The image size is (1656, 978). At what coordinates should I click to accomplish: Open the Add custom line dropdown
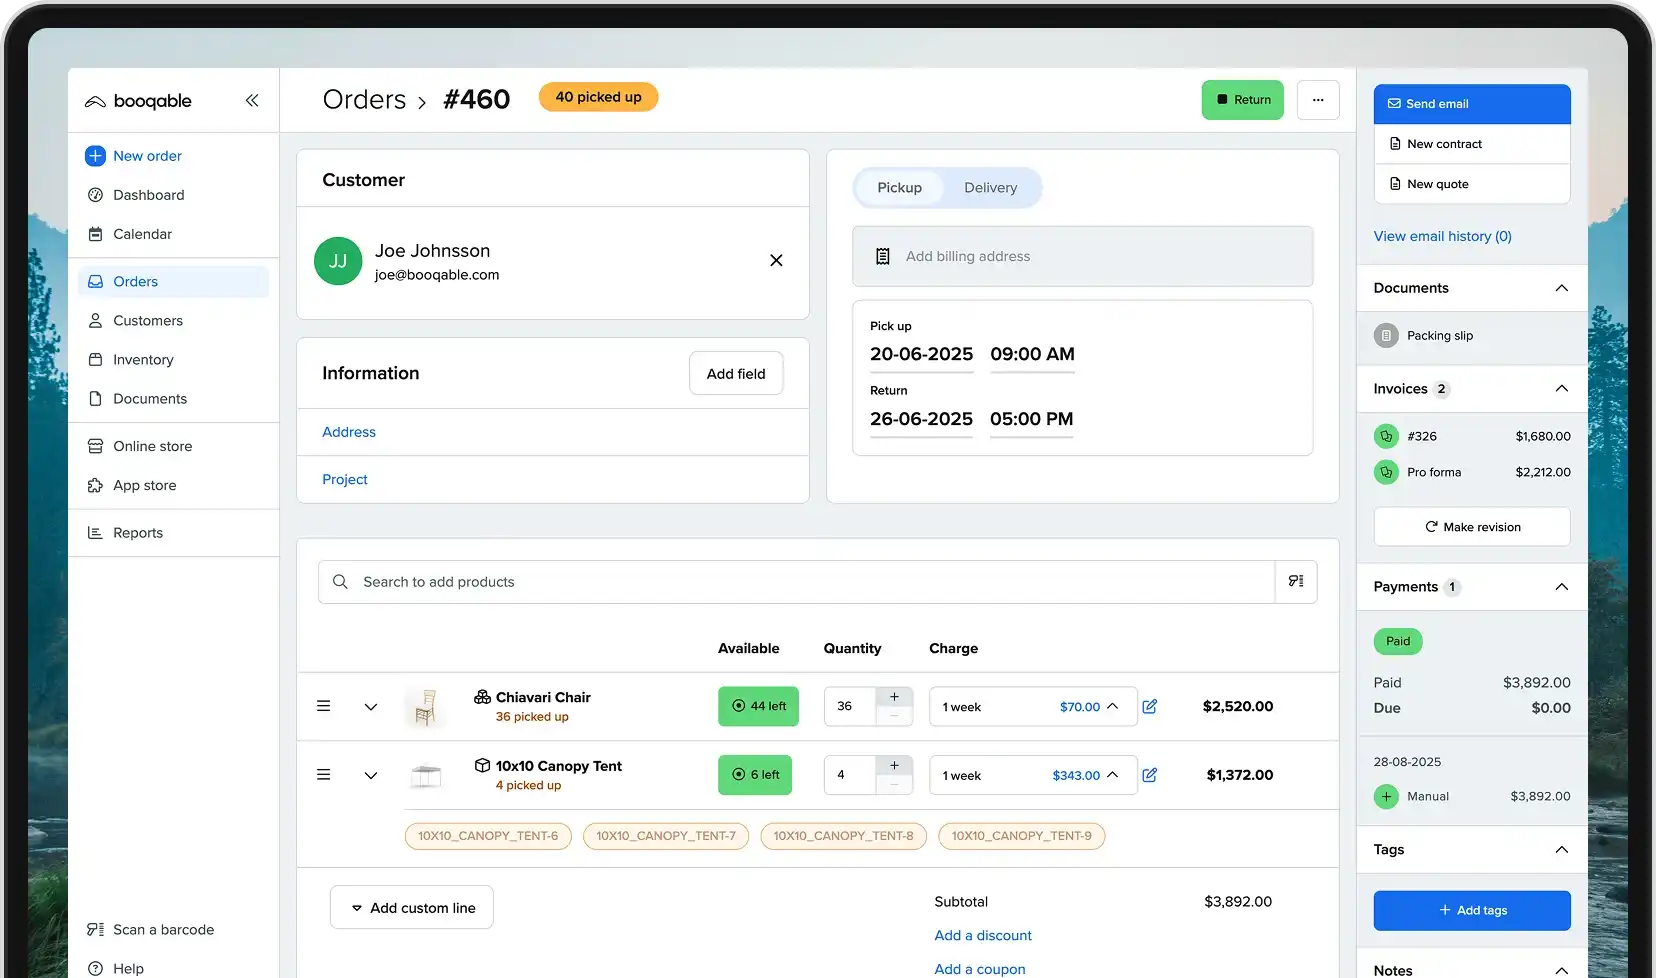pos(411,907)
